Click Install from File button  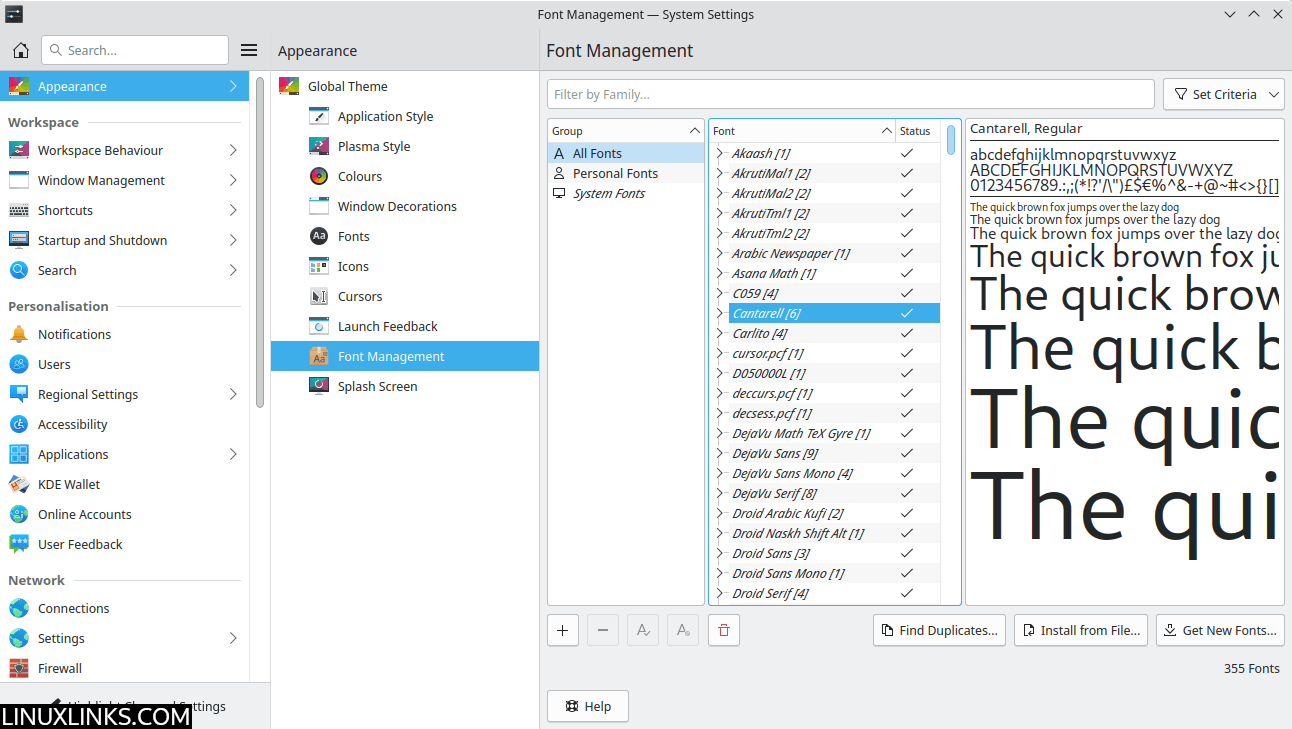1081,630
